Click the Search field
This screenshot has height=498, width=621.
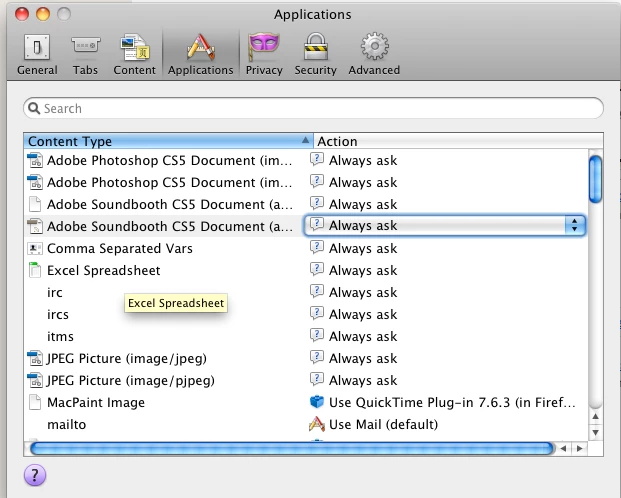(313, 108)
